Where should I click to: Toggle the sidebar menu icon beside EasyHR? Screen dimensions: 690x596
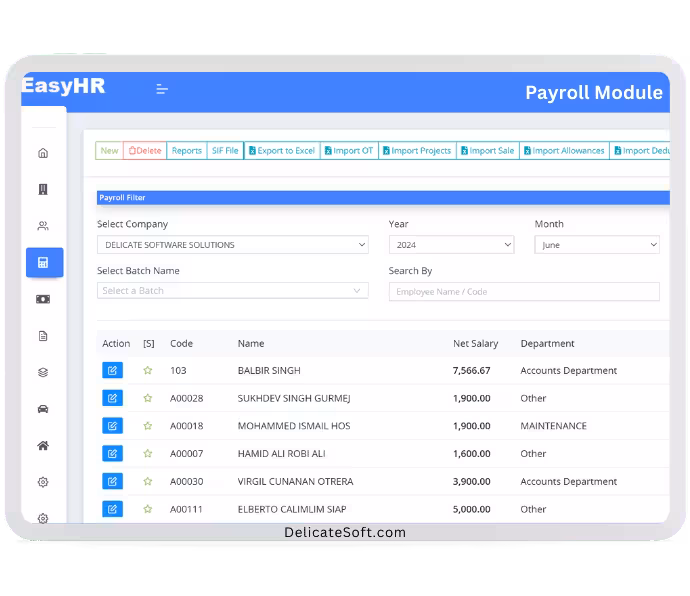pyautogui.click(x=162, y=89)
